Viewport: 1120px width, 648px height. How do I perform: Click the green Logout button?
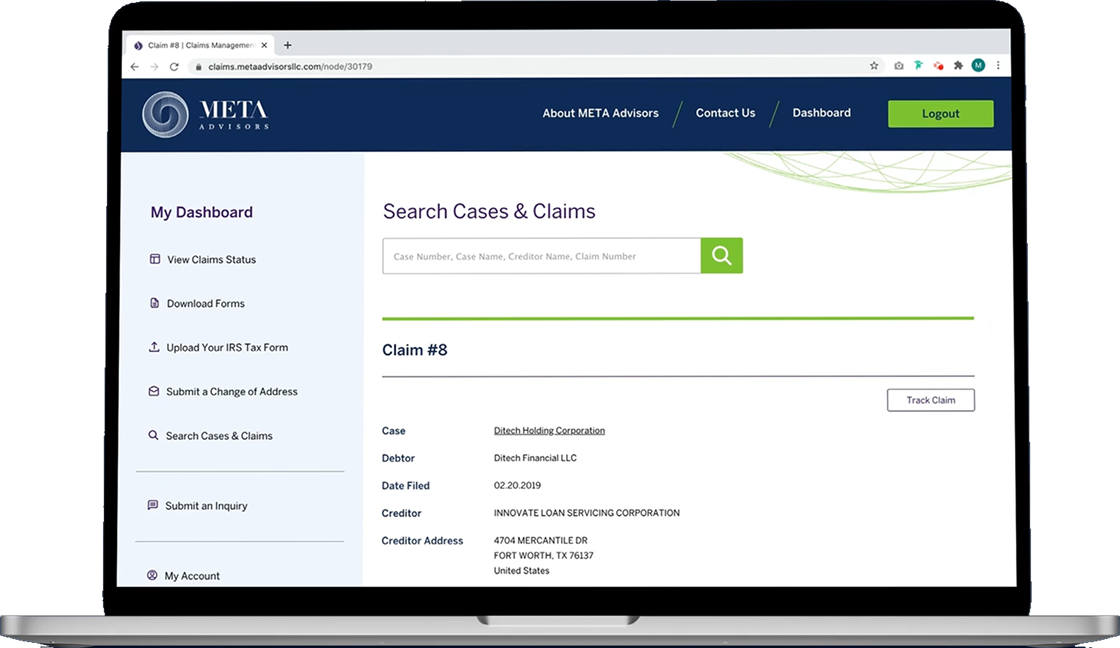940,114
